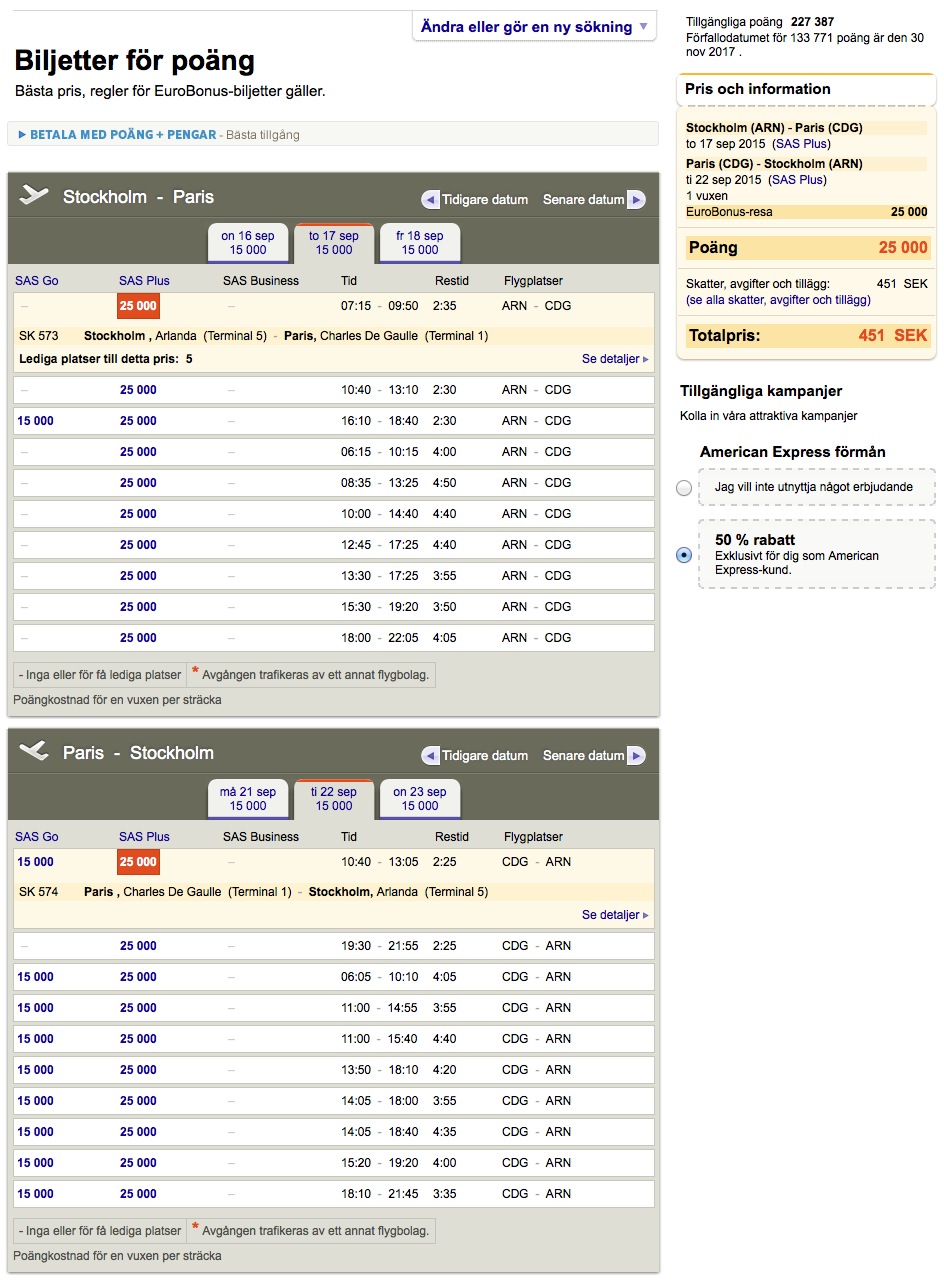This screenshot has height=1281, width=944.
Task: Expand 'Se detaljer' for outbound flight SK 573
Action: [x=614, y=359]
